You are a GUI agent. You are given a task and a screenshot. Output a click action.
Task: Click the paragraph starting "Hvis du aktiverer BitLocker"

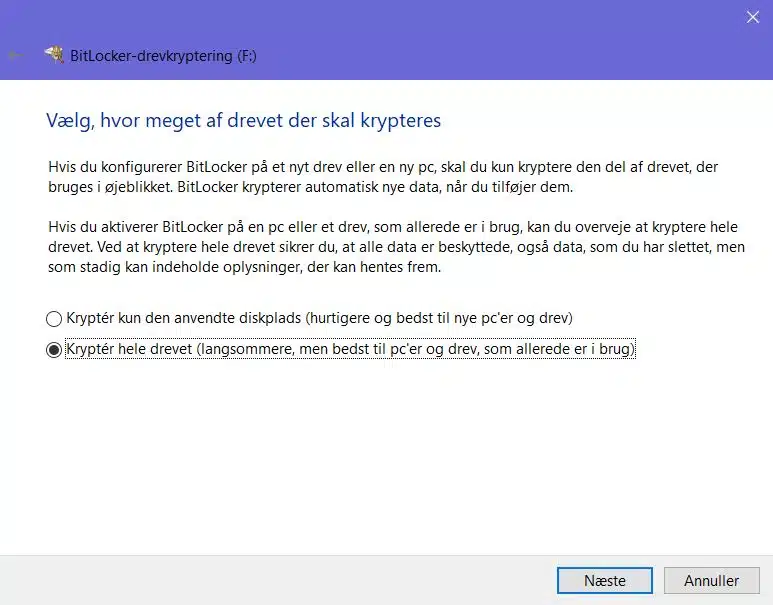pyautogui.click(x=300, y=228)
